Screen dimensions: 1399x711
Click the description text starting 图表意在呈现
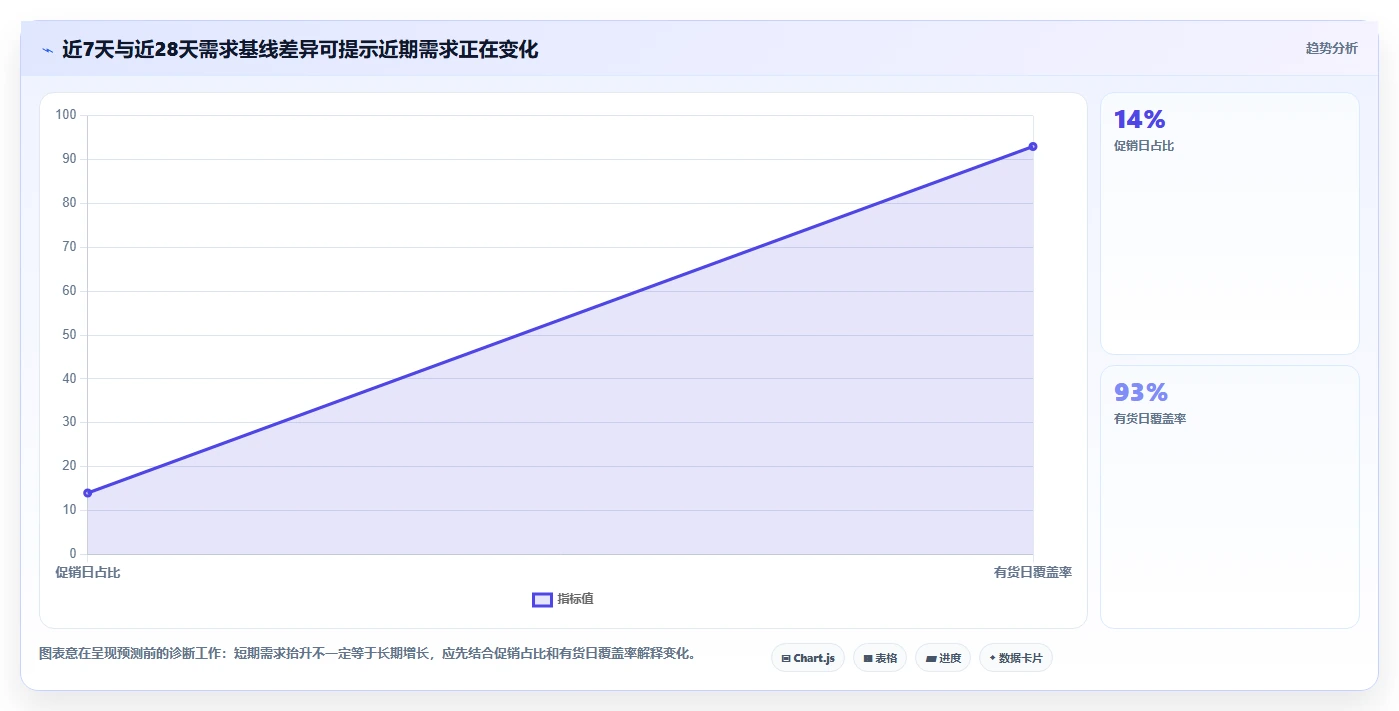[x=367, y=654]
